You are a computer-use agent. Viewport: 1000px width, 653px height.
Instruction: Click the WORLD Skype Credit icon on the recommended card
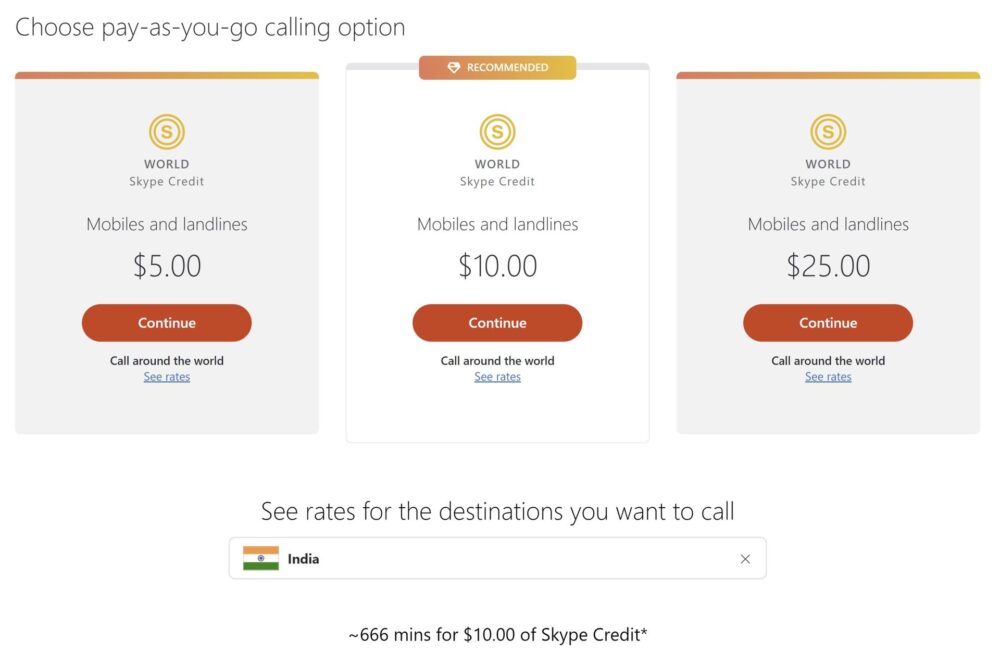[x=497, y=131]
